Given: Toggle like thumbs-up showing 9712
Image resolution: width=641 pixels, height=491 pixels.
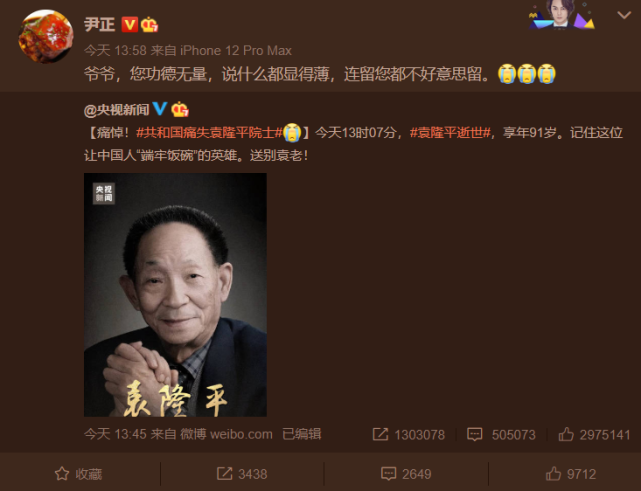Looking at the screenshot, I should point(571,474).
